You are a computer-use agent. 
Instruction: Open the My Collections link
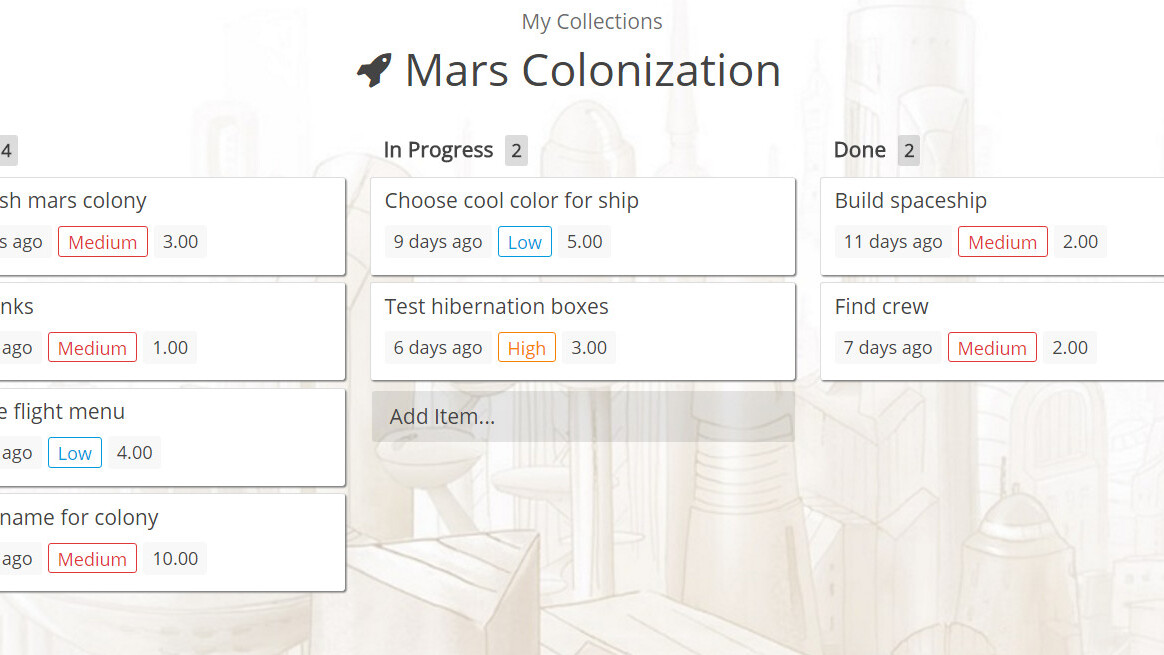tap(592, 21)
